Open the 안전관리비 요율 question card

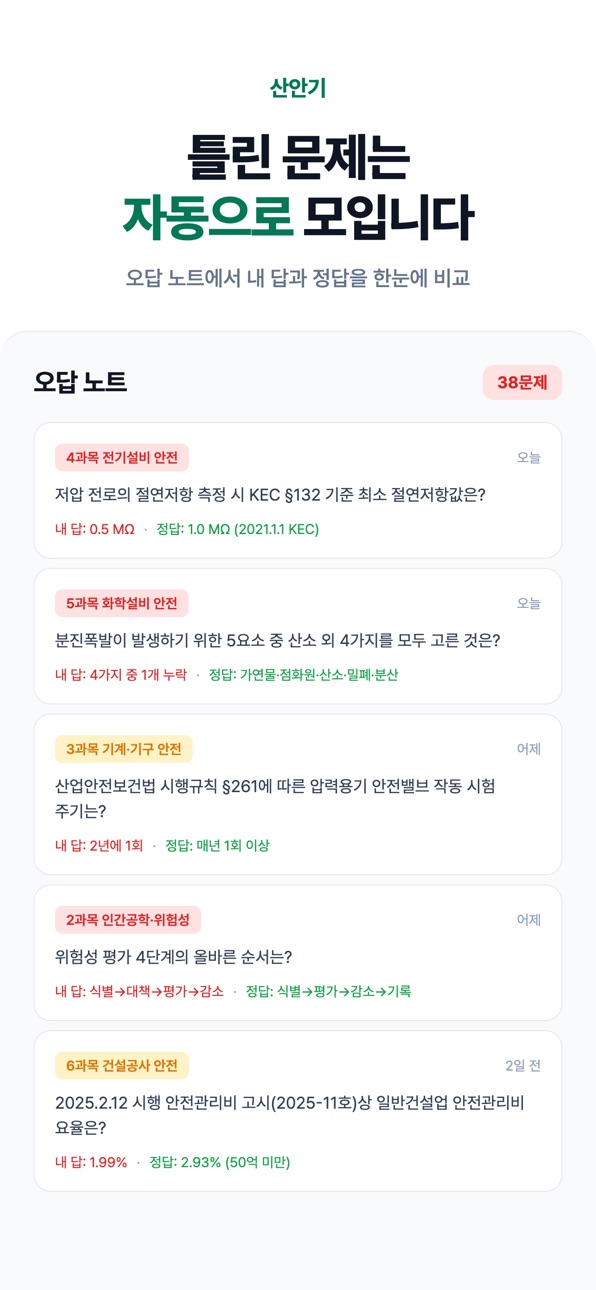pyautogui.click(x=298, y=1111)
